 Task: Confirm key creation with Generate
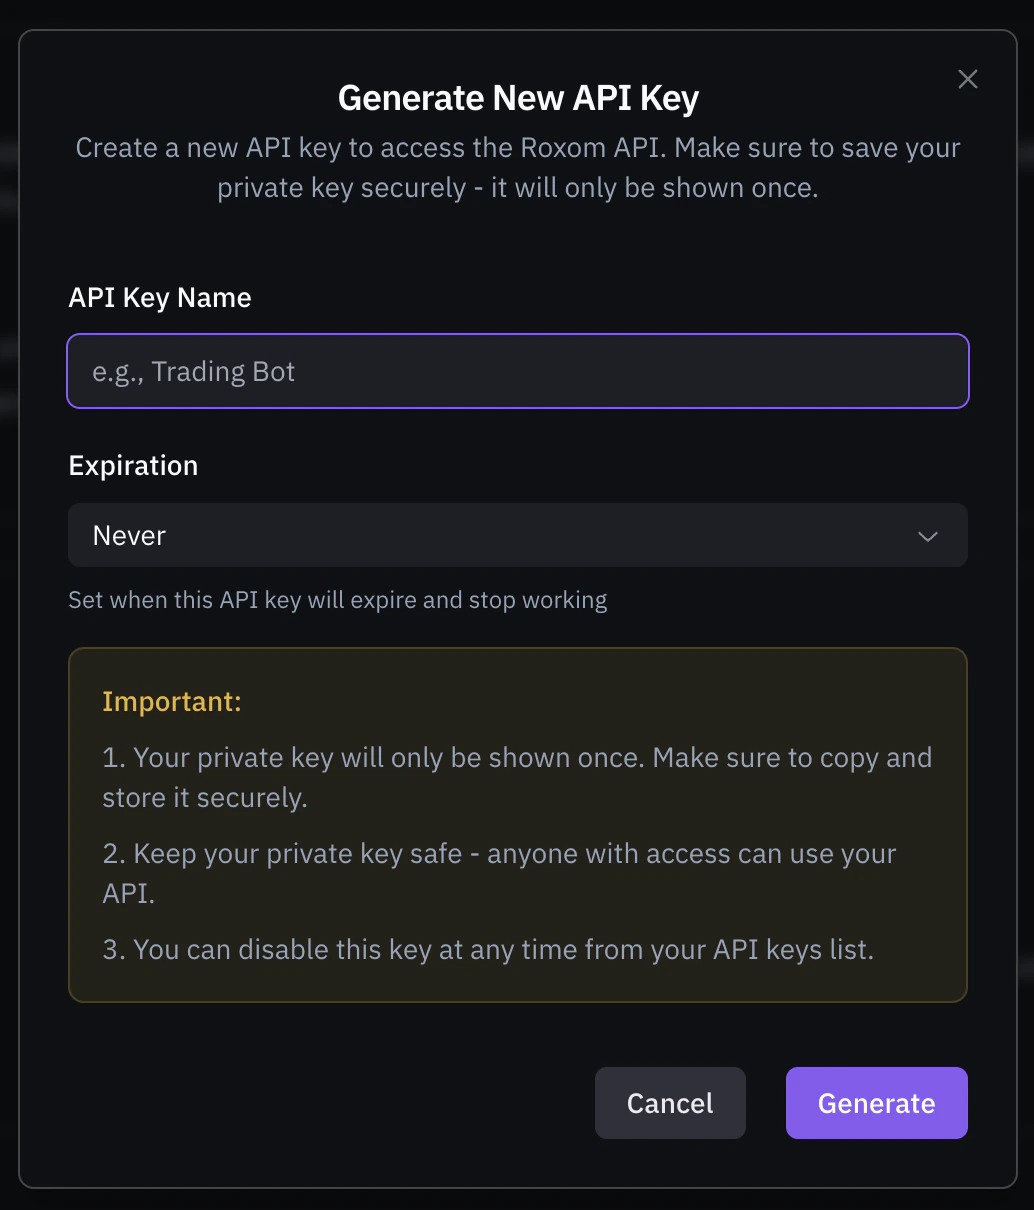tap(876, 1103)
